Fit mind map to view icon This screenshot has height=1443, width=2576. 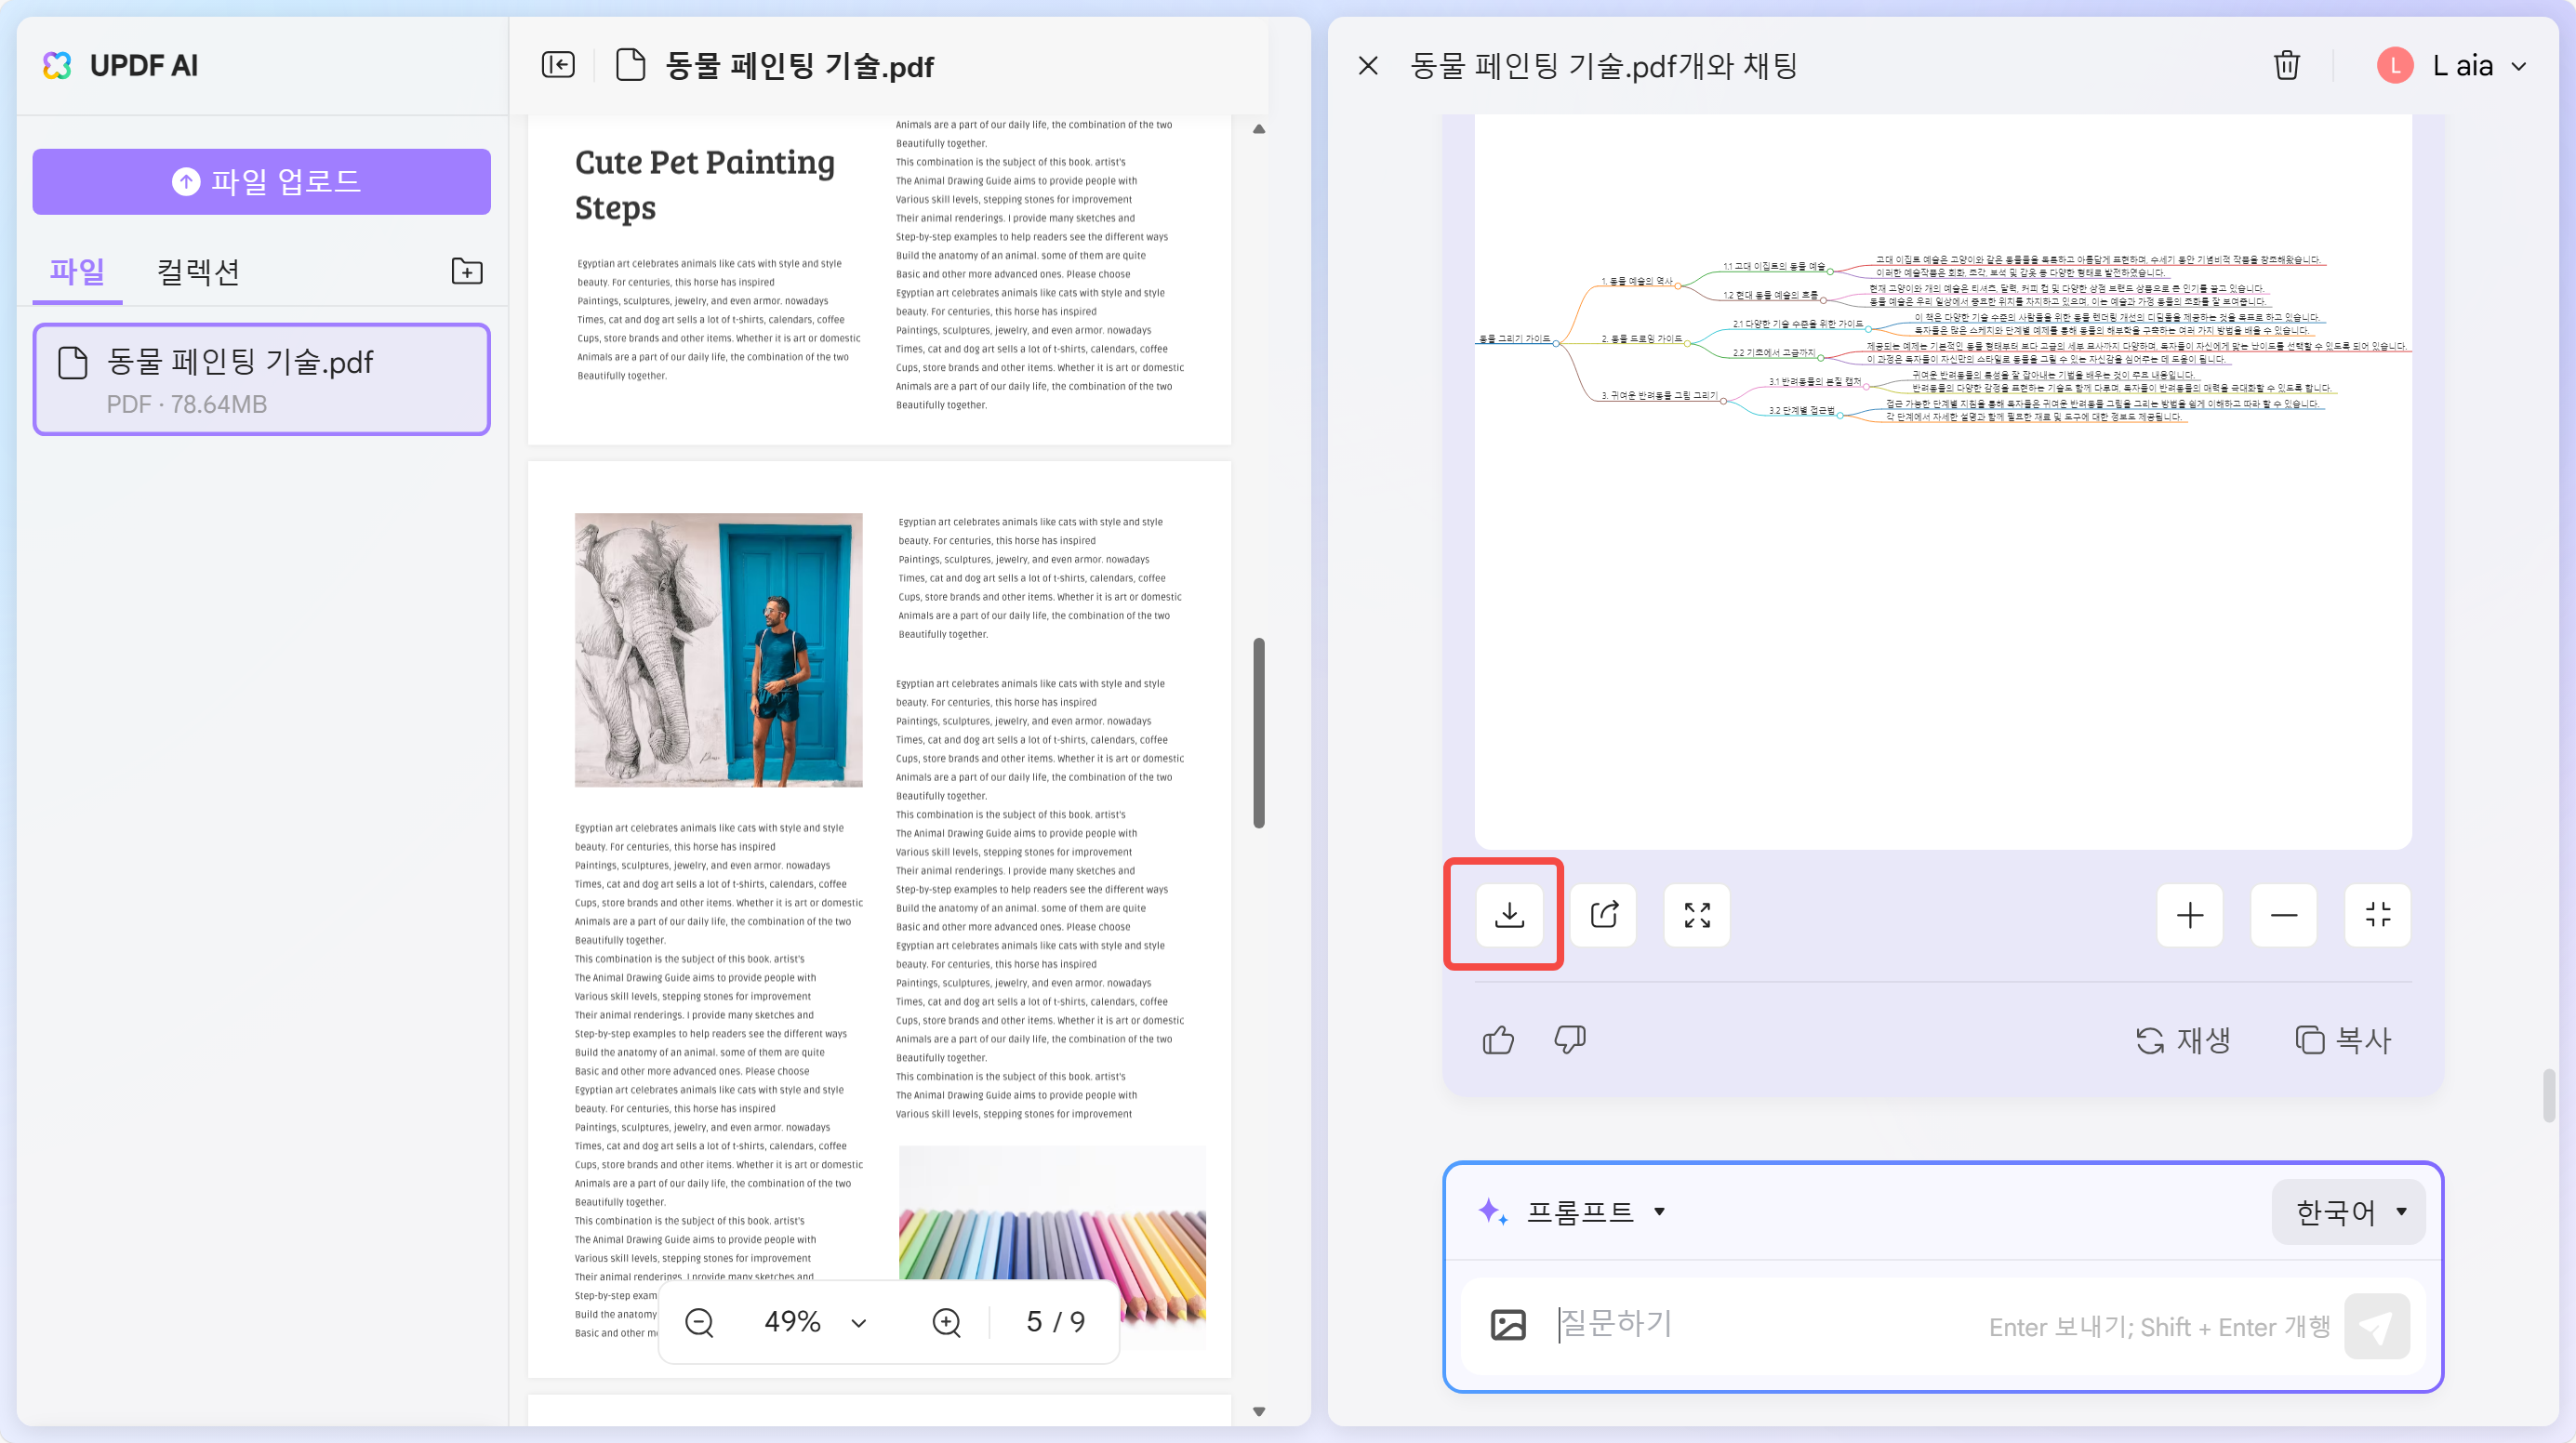pos(2377,915)
